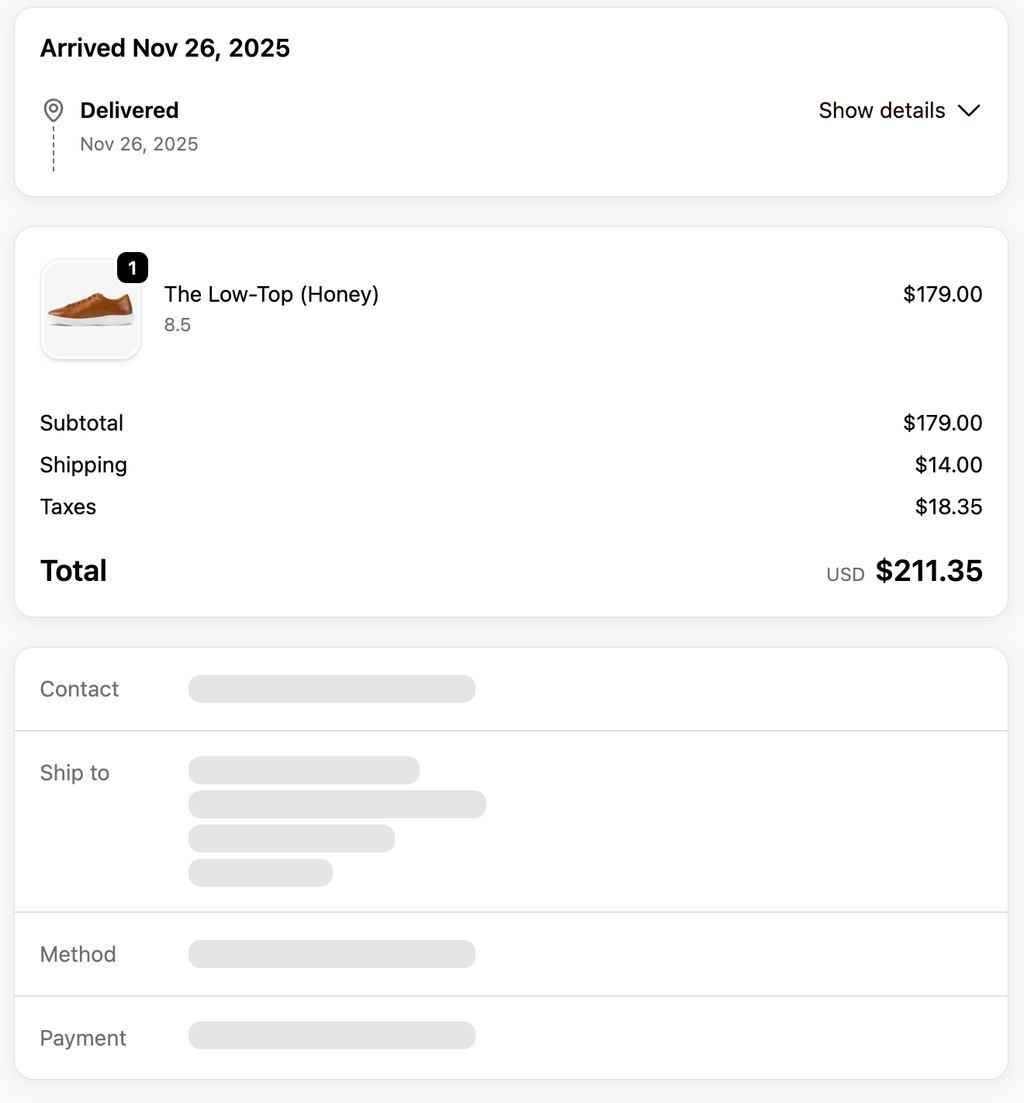Click the shoe size 8.5 text
The image size is (1024, 1103).
pos(177,325)
